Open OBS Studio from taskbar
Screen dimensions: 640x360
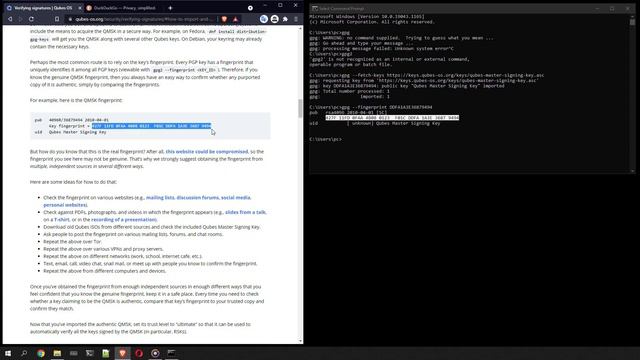click(x=155, y=353)
